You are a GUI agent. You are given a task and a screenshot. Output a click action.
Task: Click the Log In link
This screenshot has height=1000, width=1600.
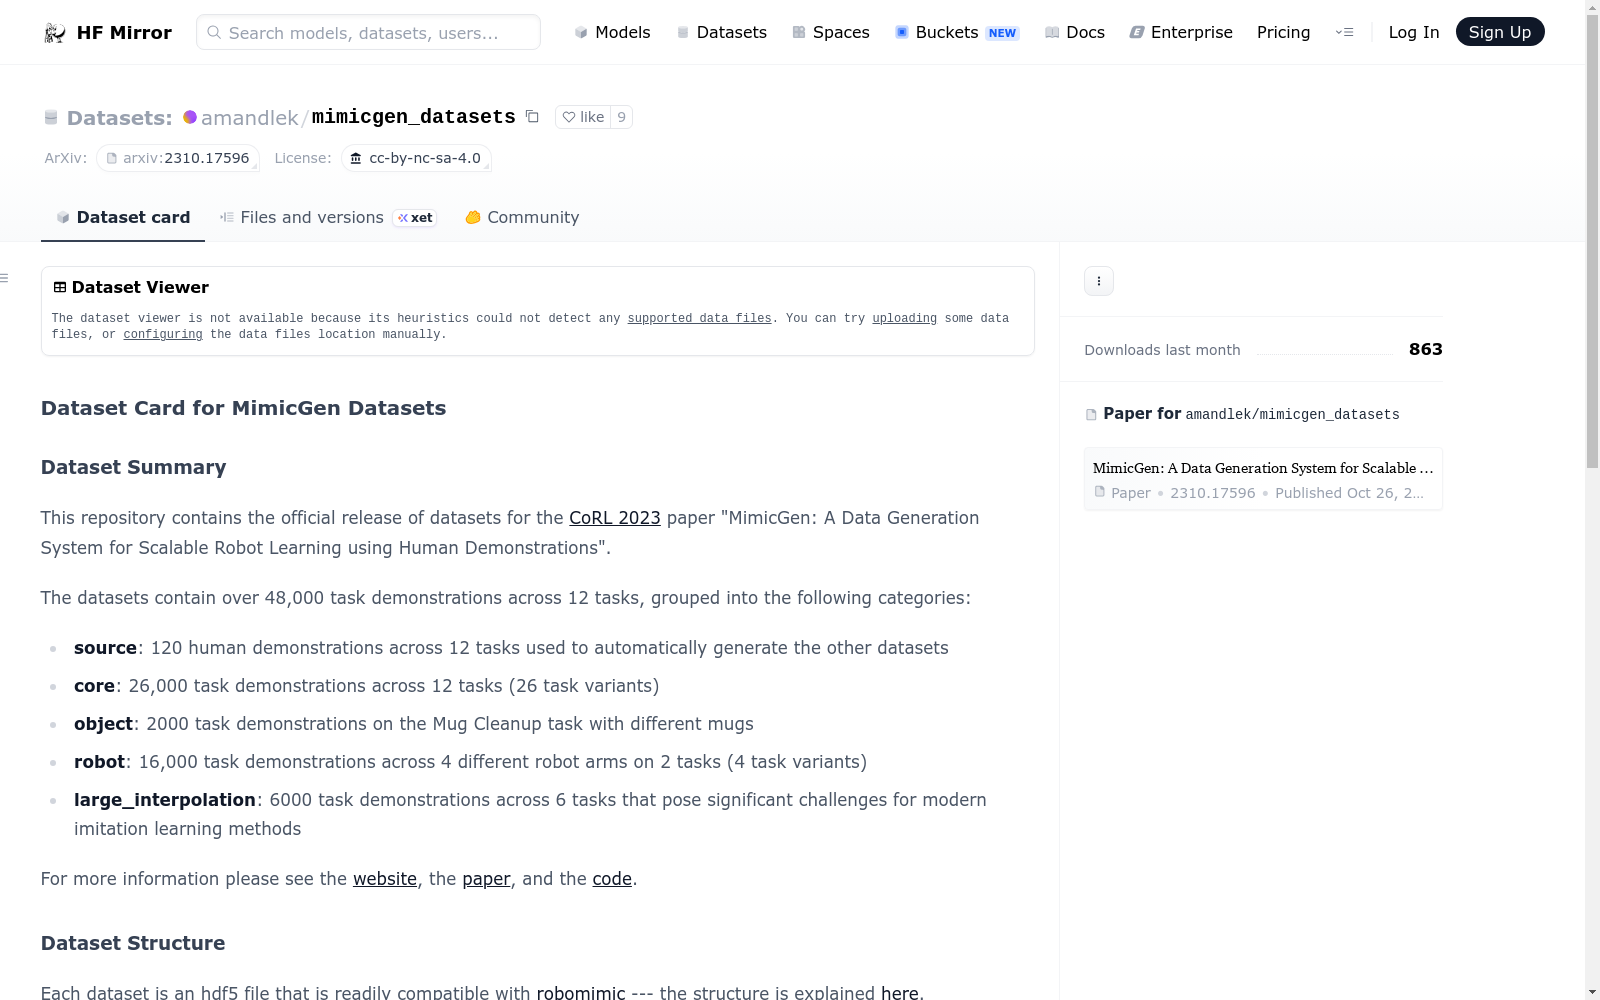[1413, 32]
